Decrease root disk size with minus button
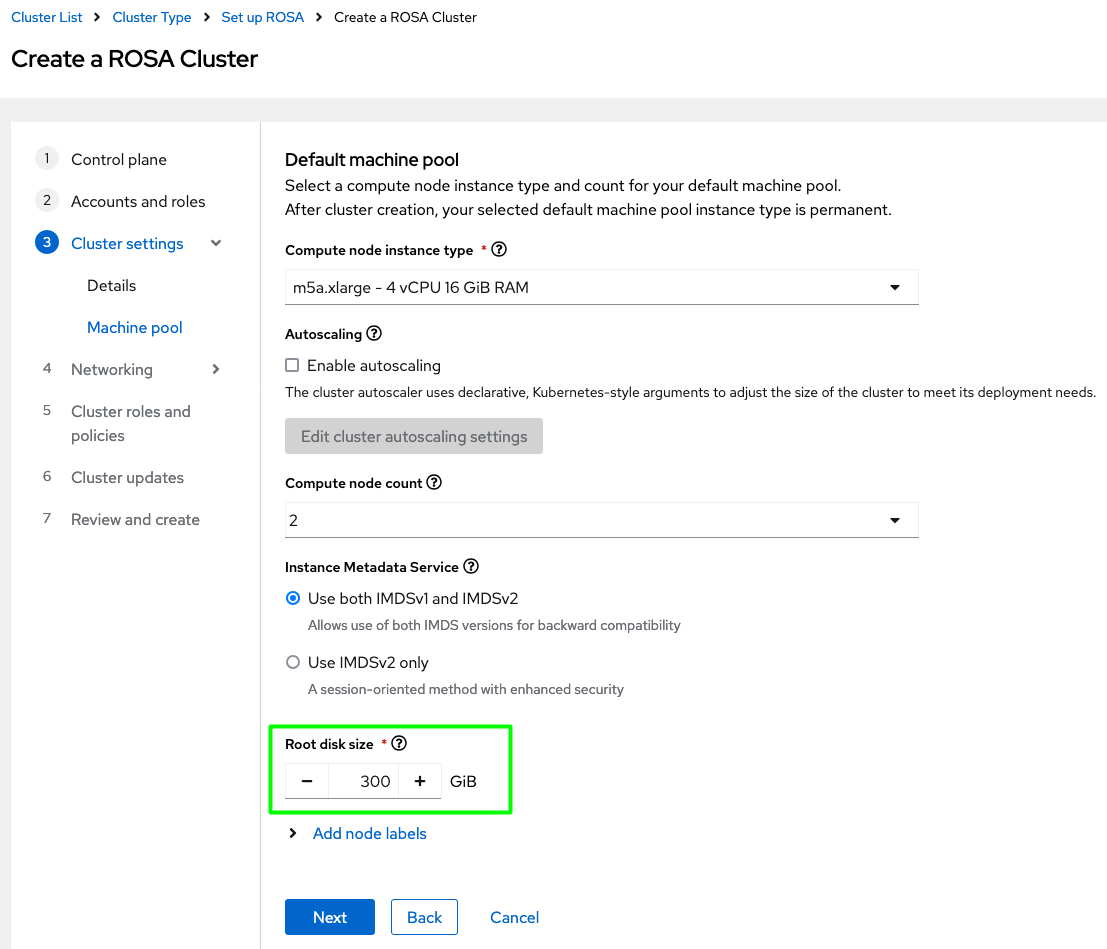This screenshot has height=949, width=1107. click(307, 781)
